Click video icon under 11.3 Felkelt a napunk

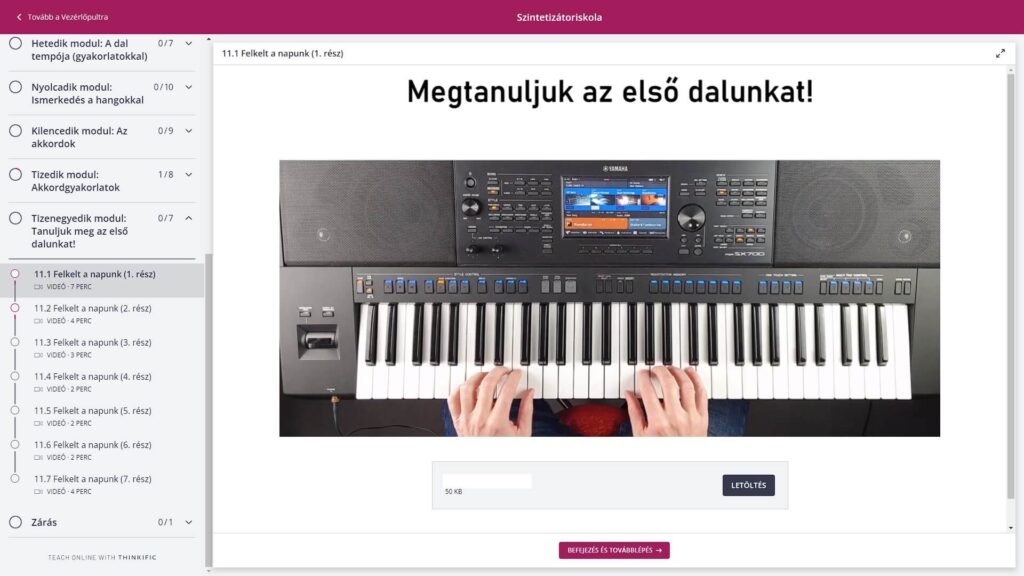click(39, 355)
